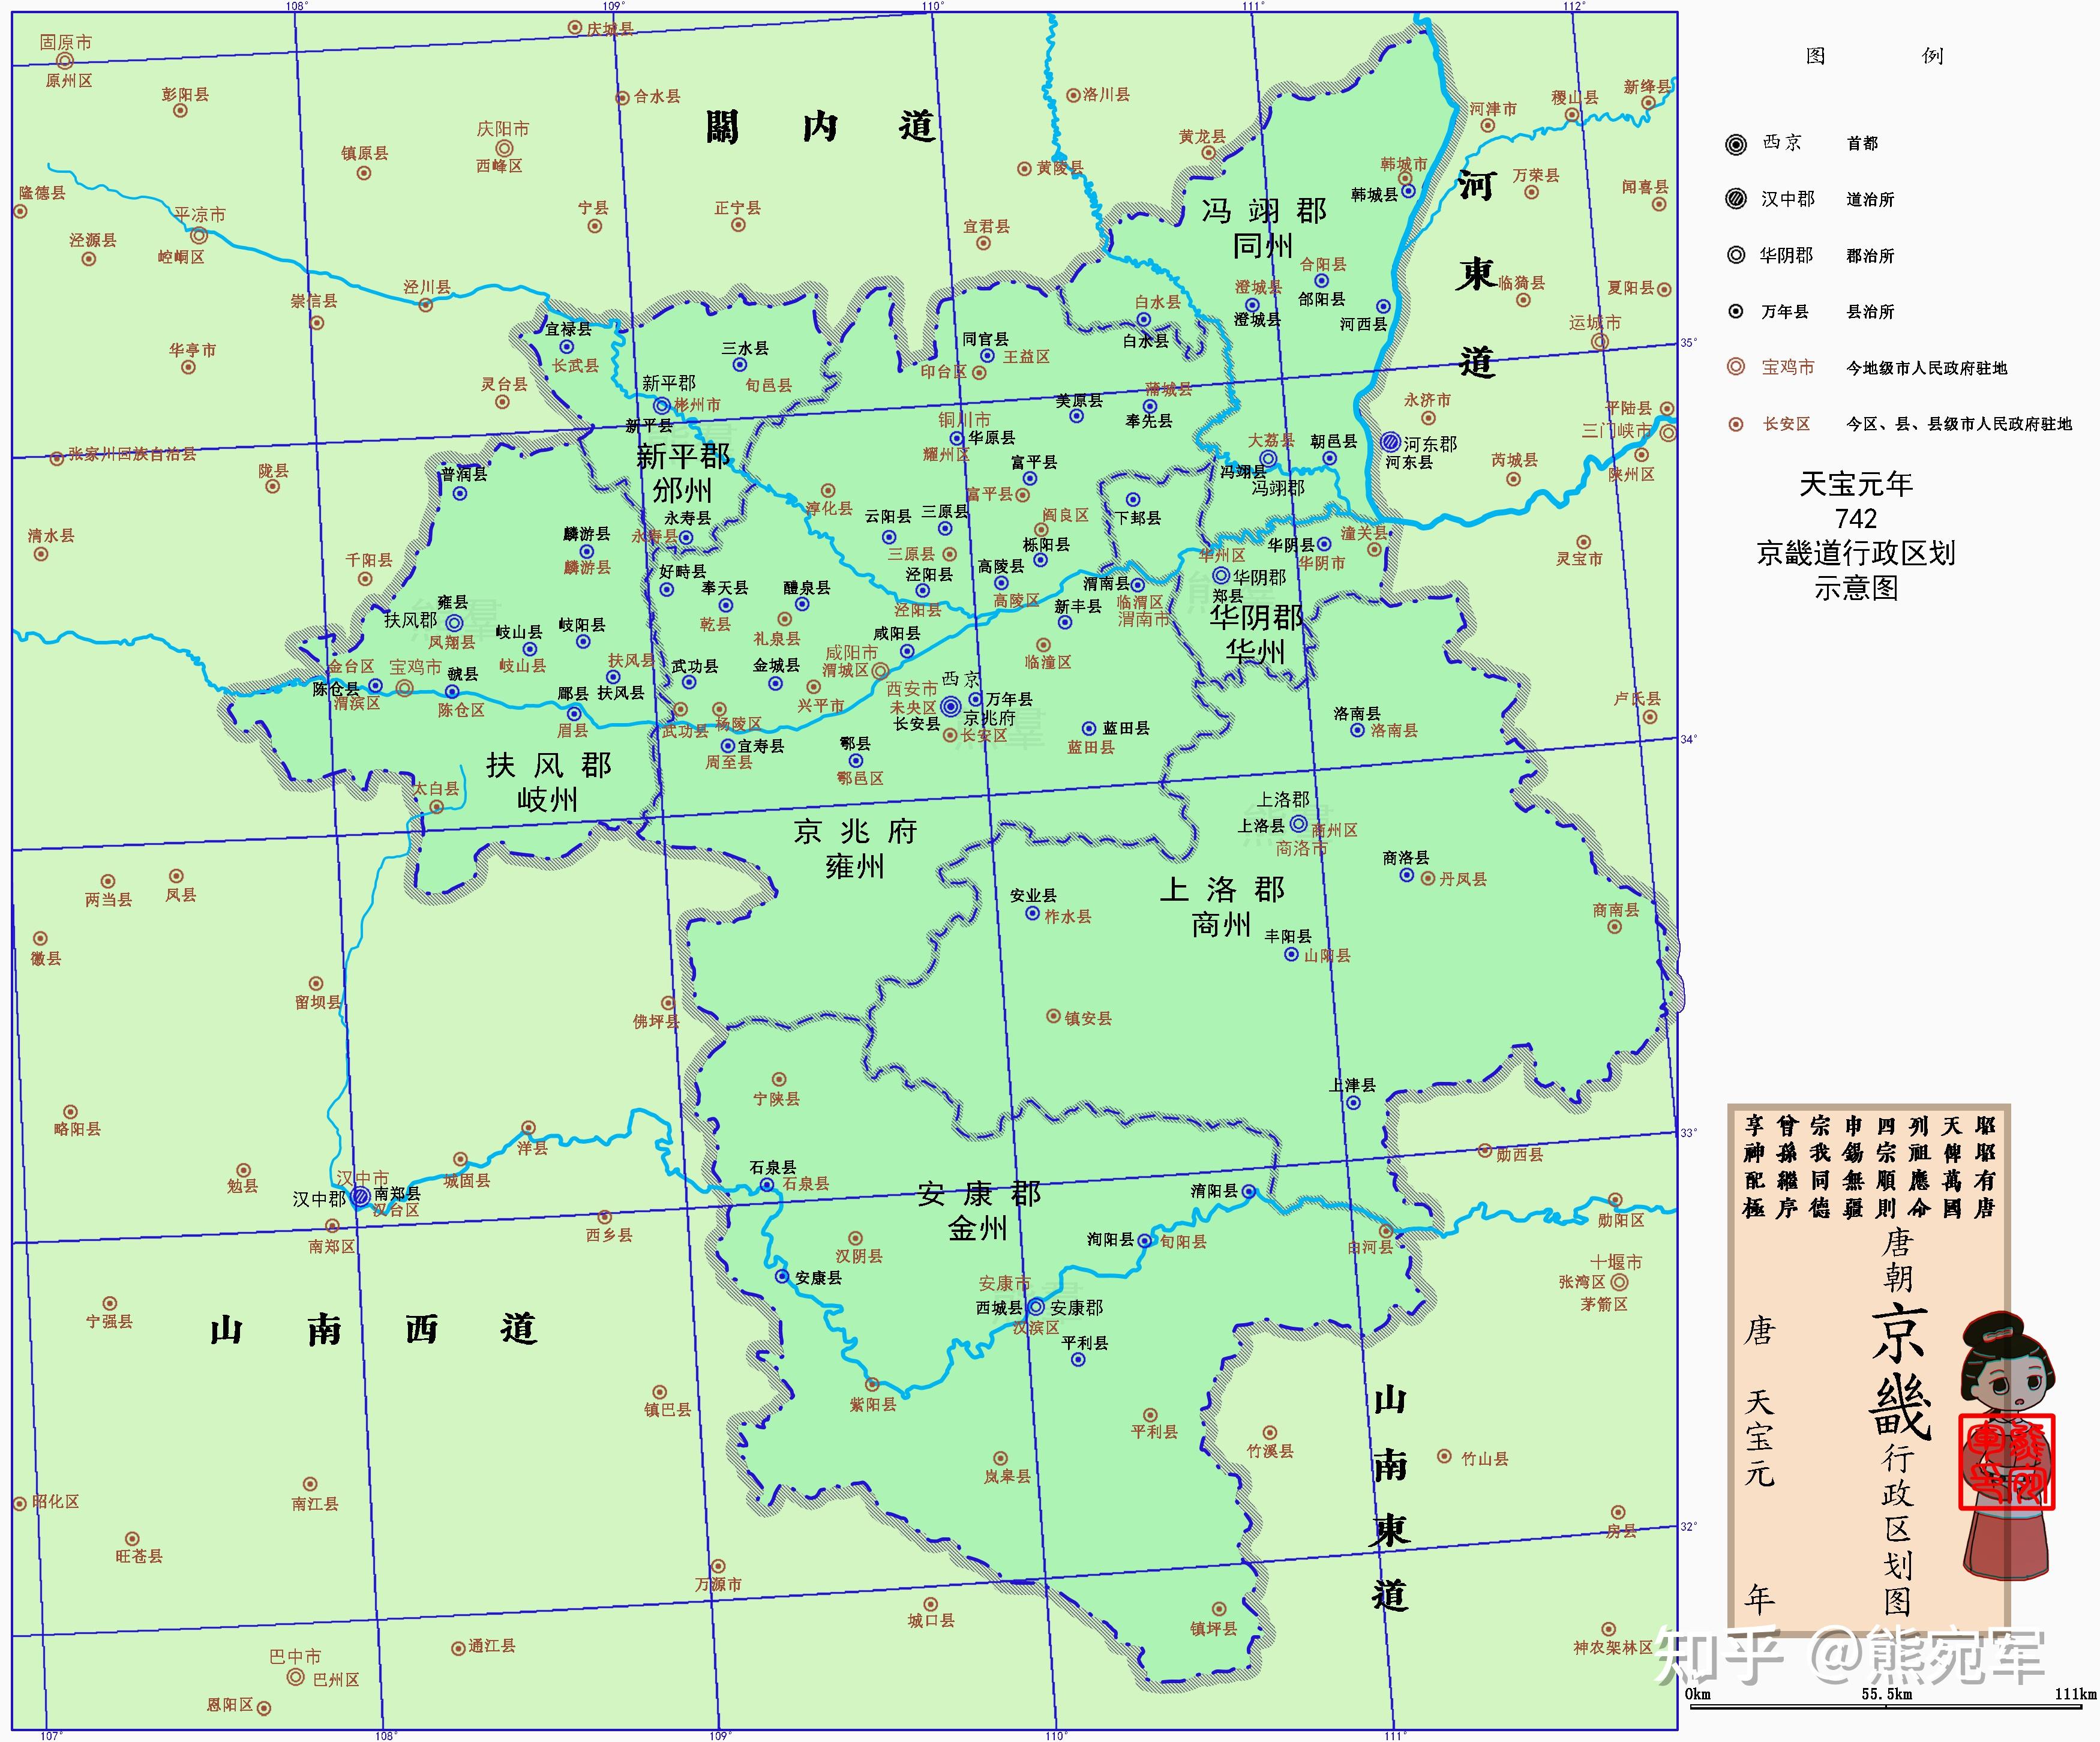Click the 华州 label under 华阴郡
Screen dimensions: 2100x1742
[1255, 652]
